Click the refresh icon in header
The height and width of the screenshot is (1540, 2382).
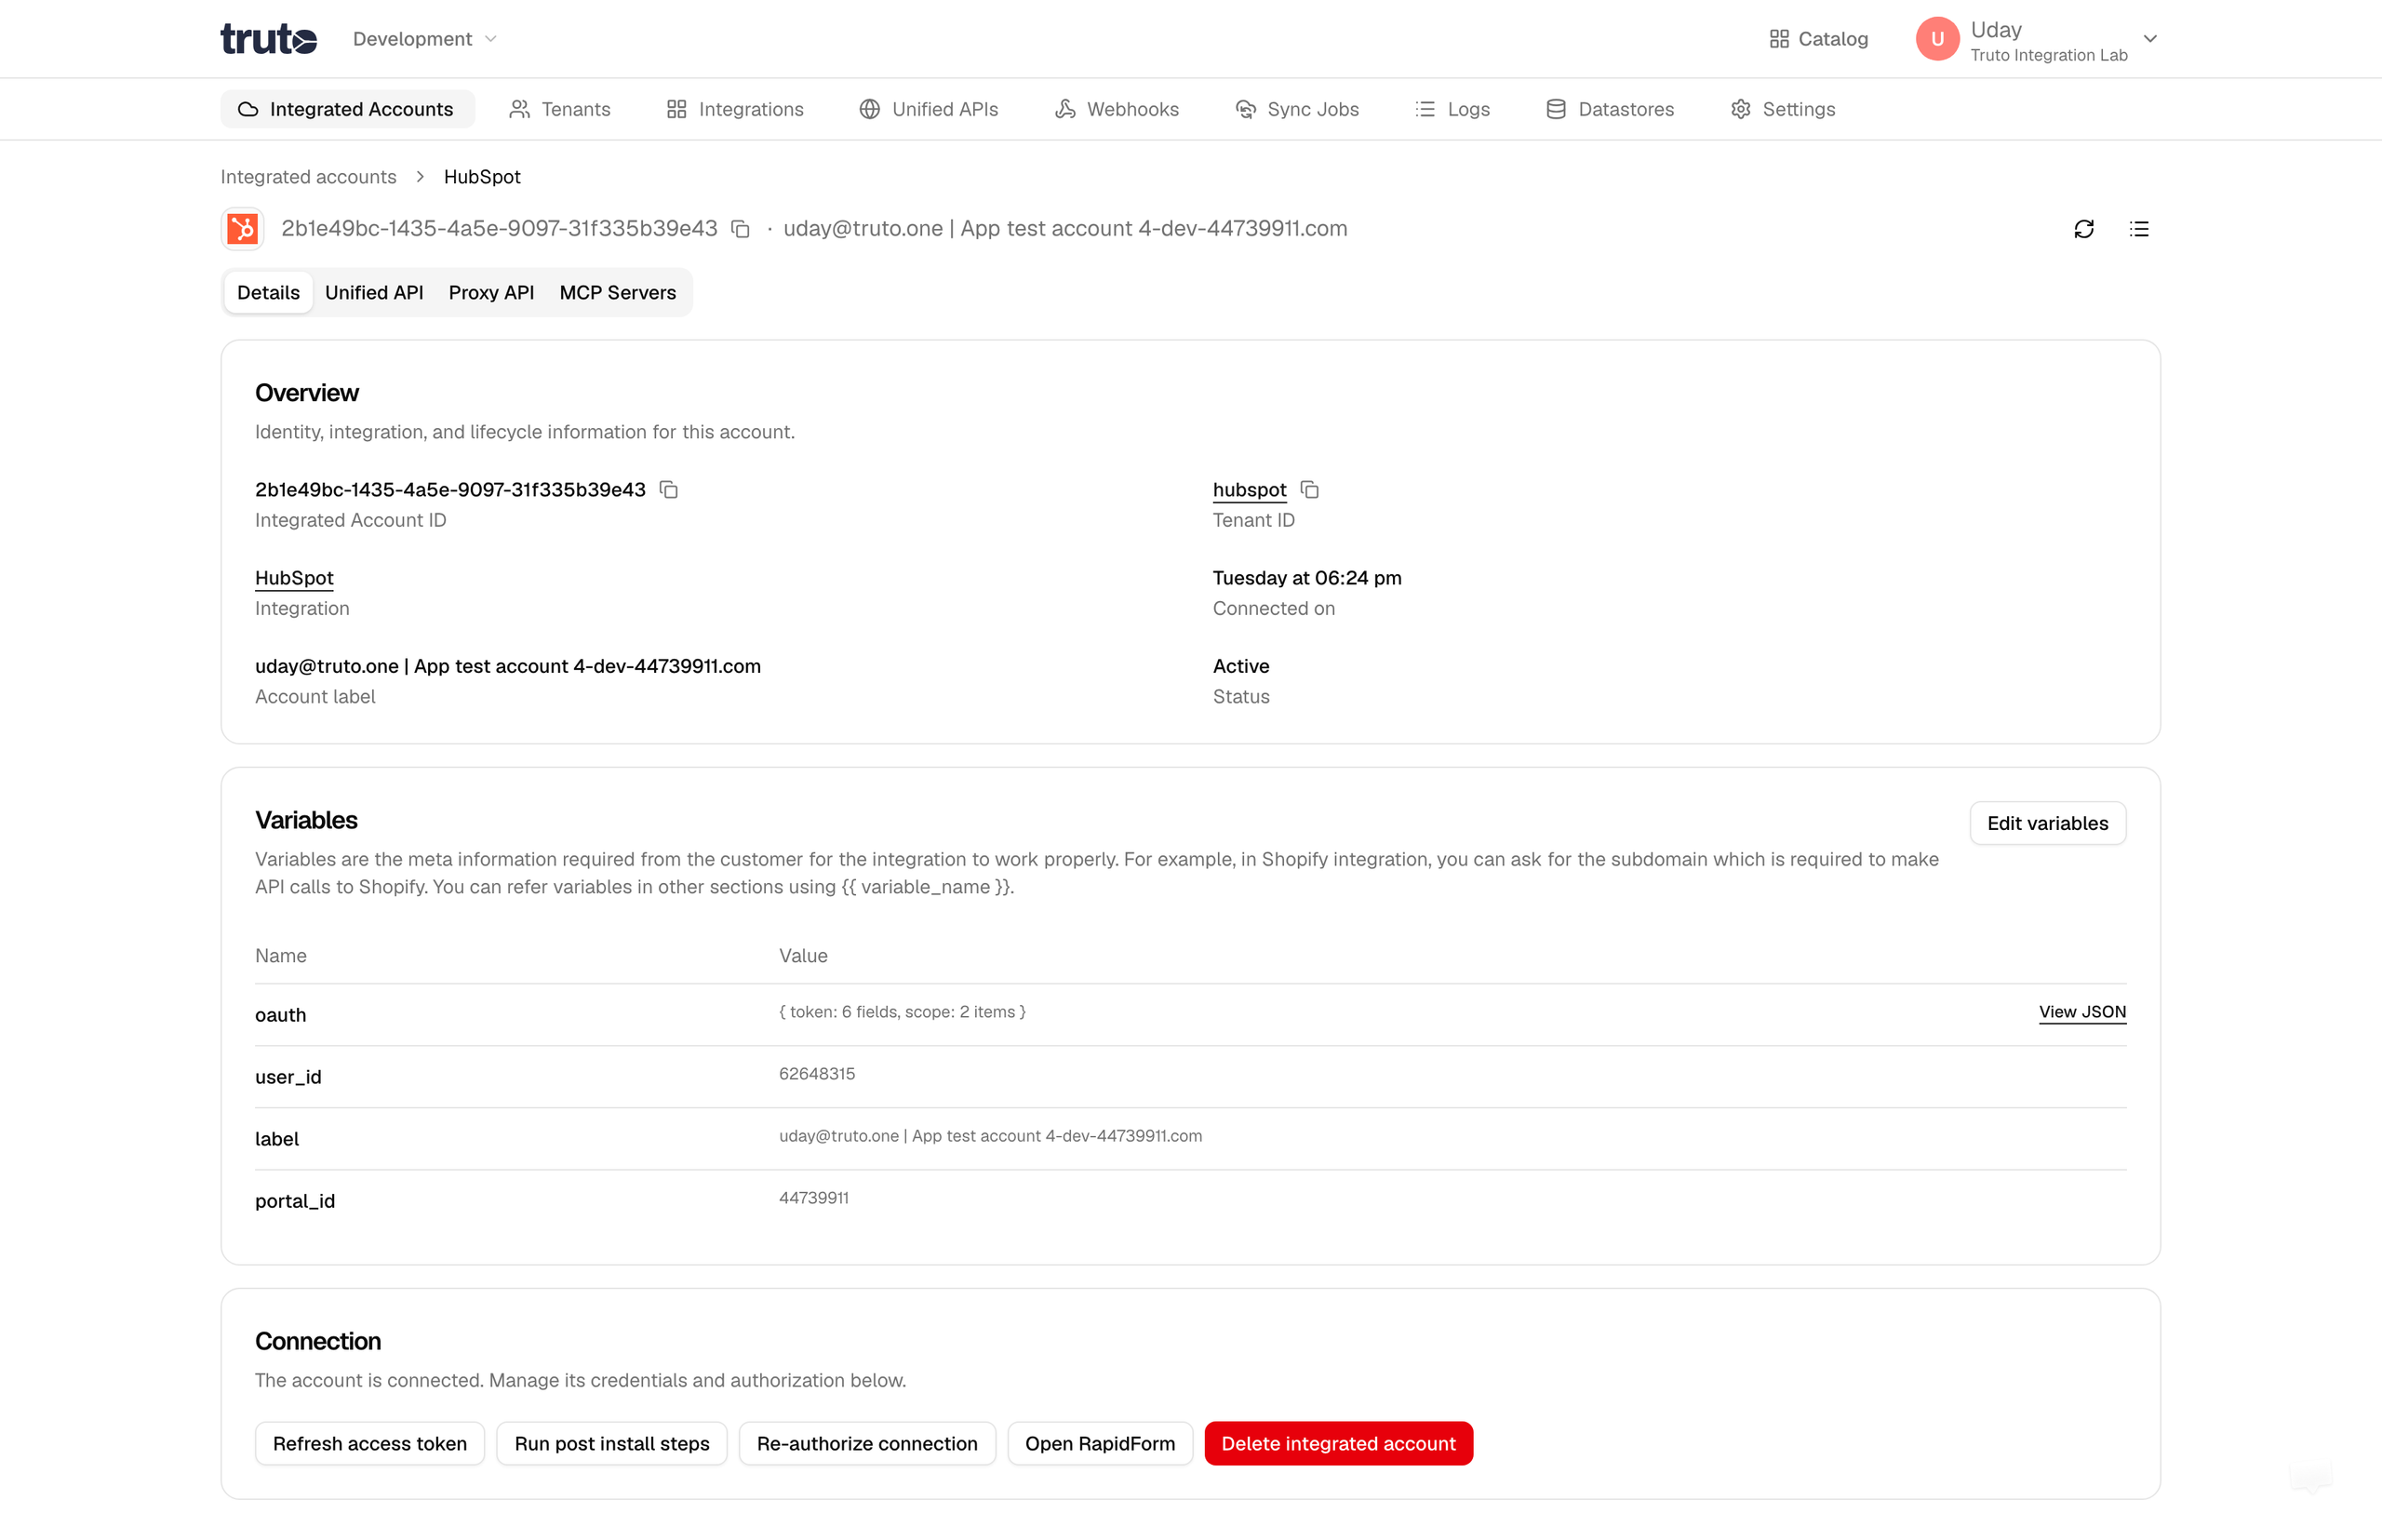[2084, 229]
